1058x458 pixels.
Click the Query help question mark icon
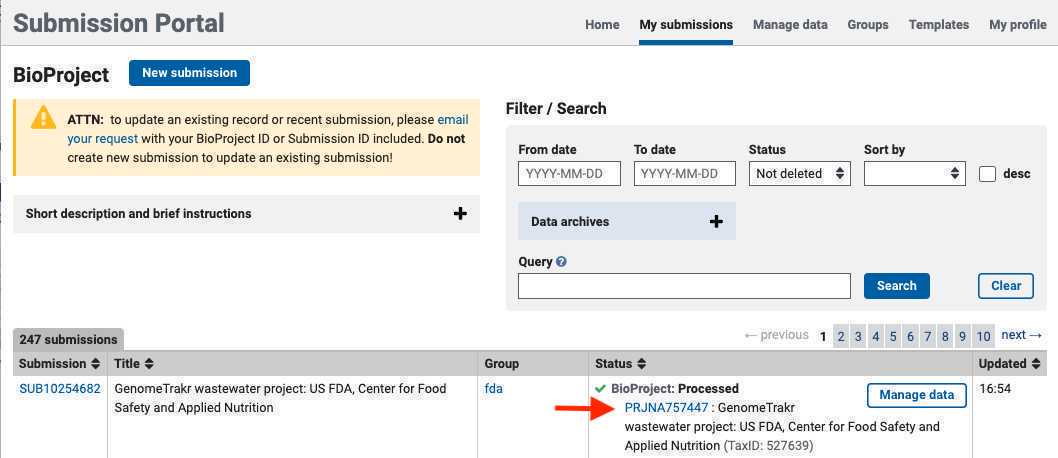click(561, 262)
